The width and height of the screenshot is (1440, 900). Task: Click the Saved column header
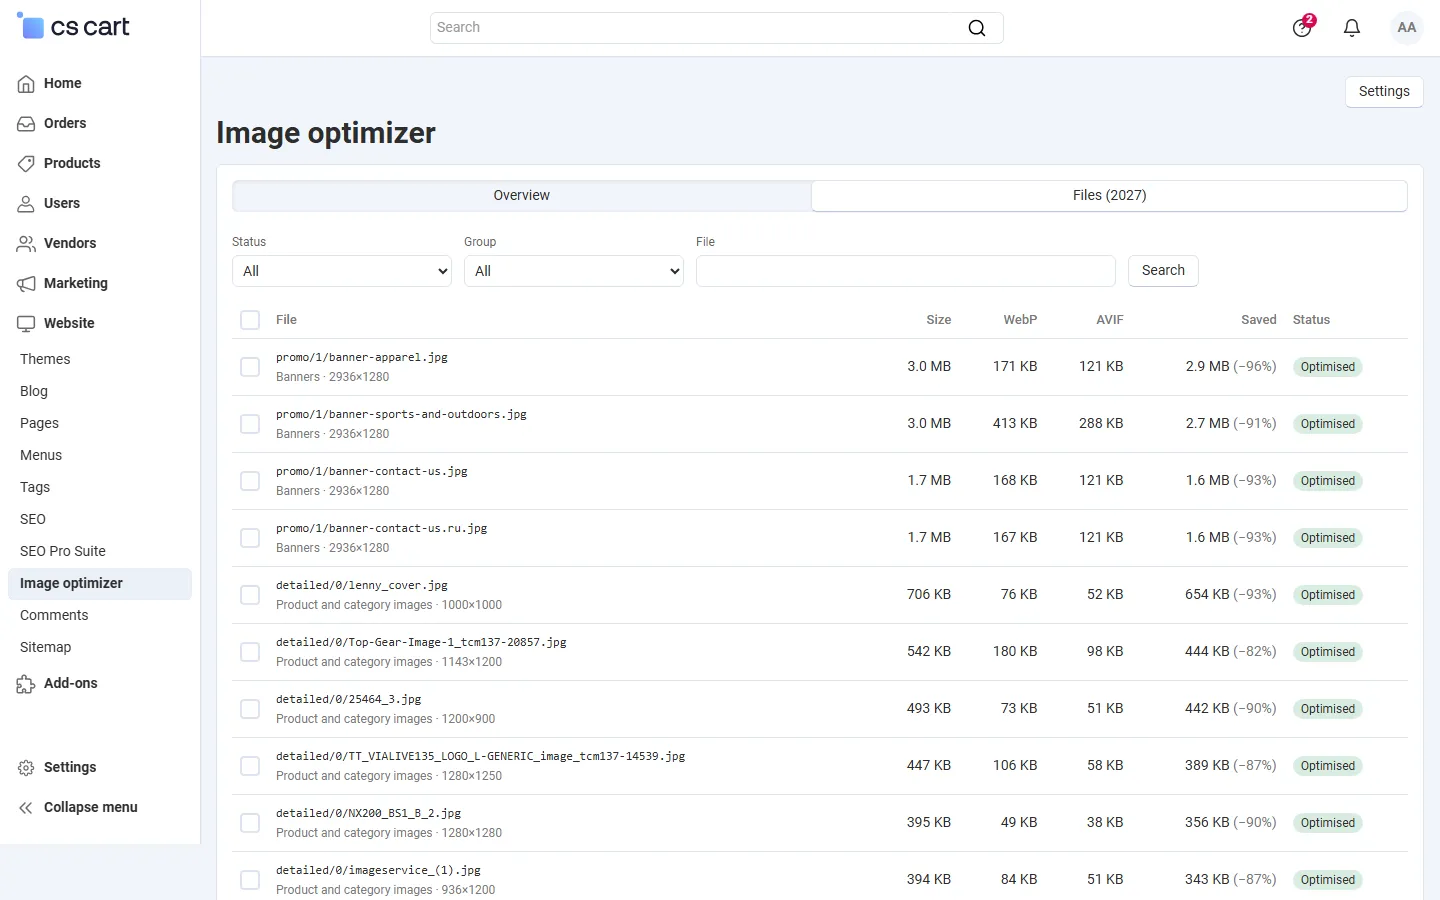[x=1258, y=320]
